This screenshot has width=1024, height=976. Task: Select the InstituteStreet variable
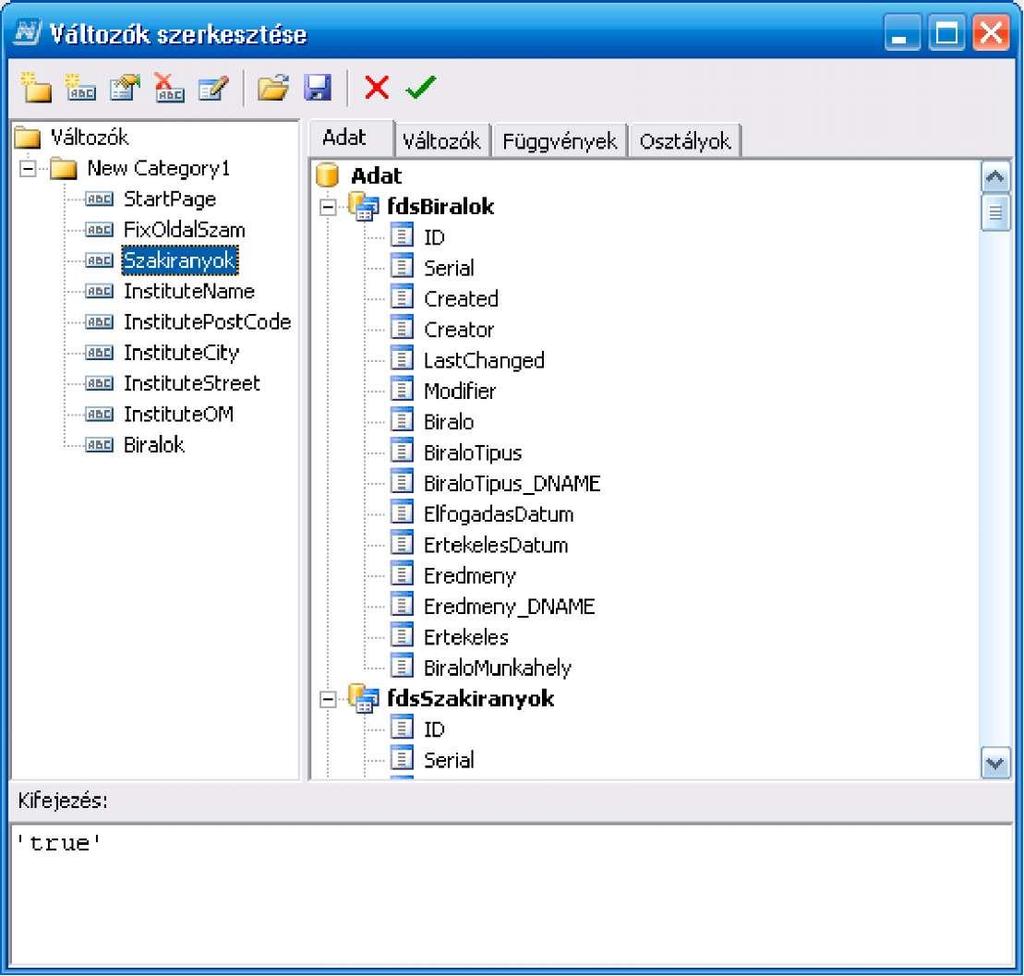click(x=192, y=383)
